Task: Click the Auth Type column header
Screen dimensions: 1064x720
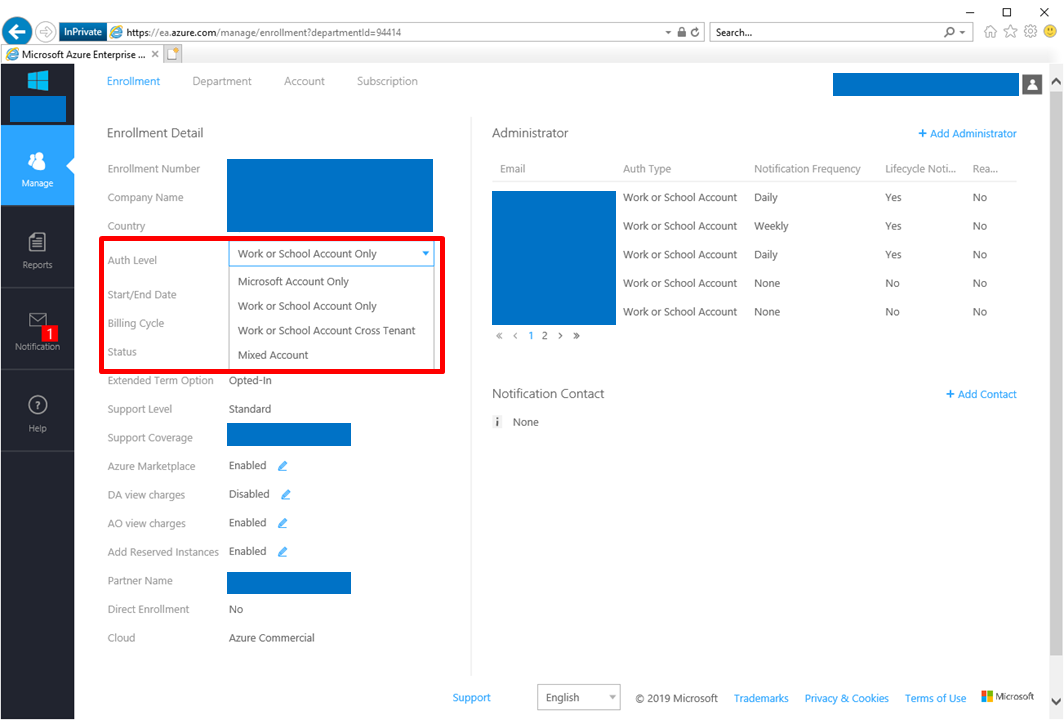Action: pyautogui.click(x=647, y=169)
